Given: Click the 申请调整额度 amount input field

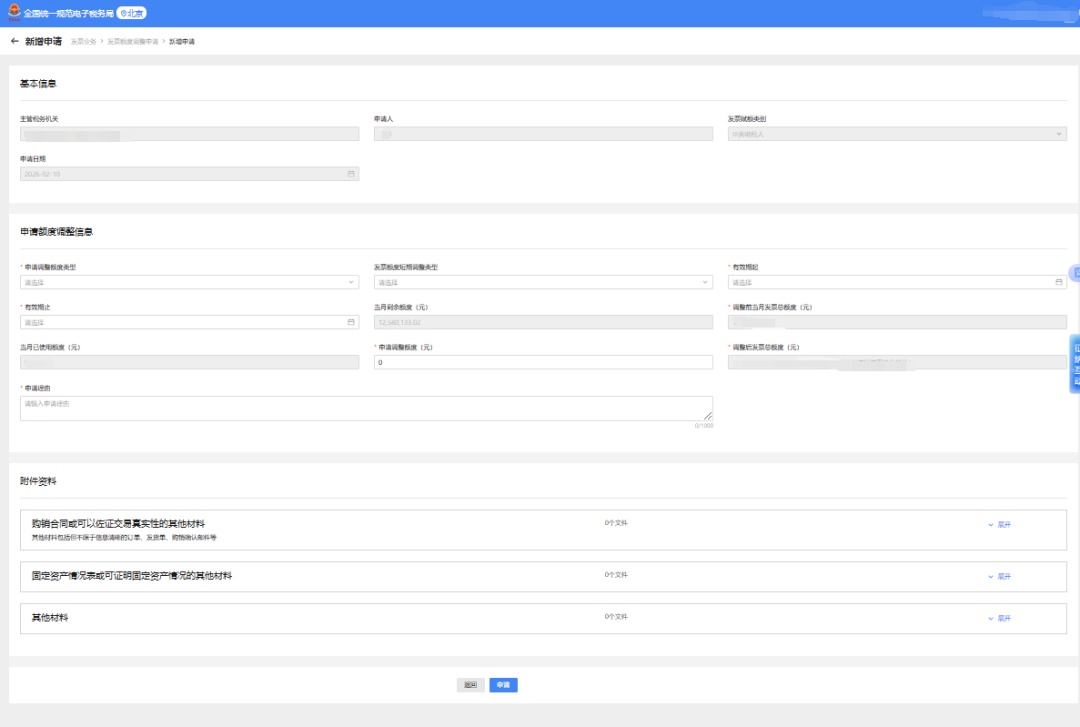Looking at the screenshot, I should coord(543,362).
